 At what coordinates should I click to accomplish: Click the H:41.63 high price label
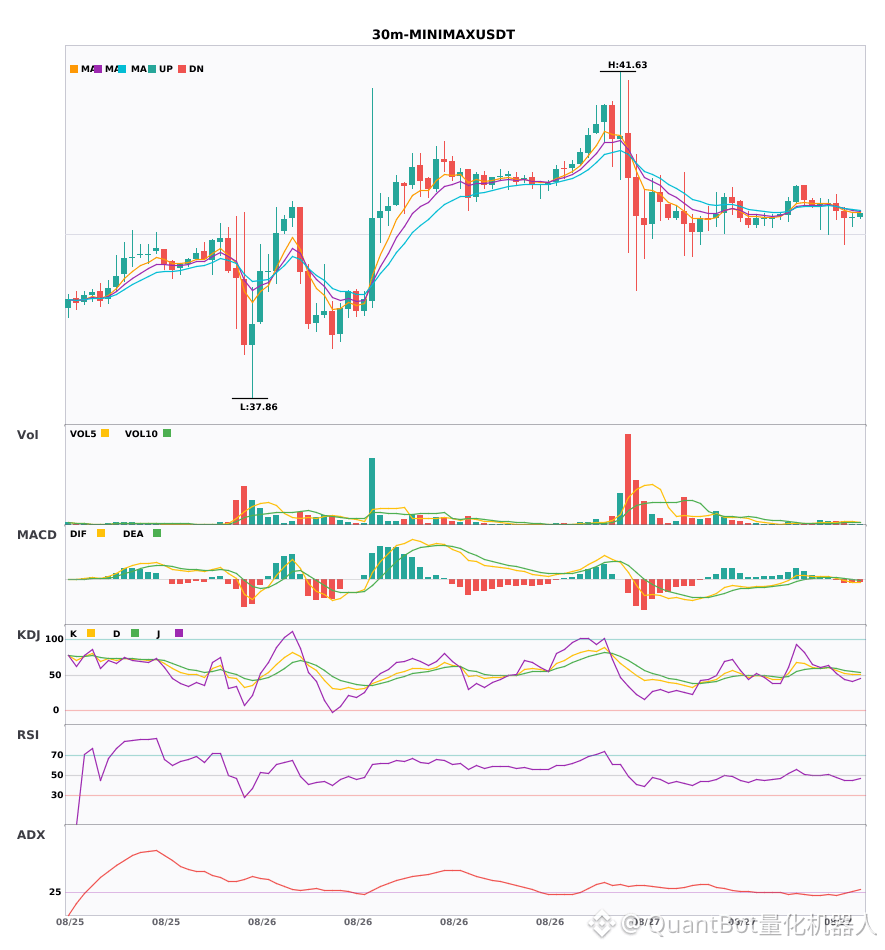[628, 65]
